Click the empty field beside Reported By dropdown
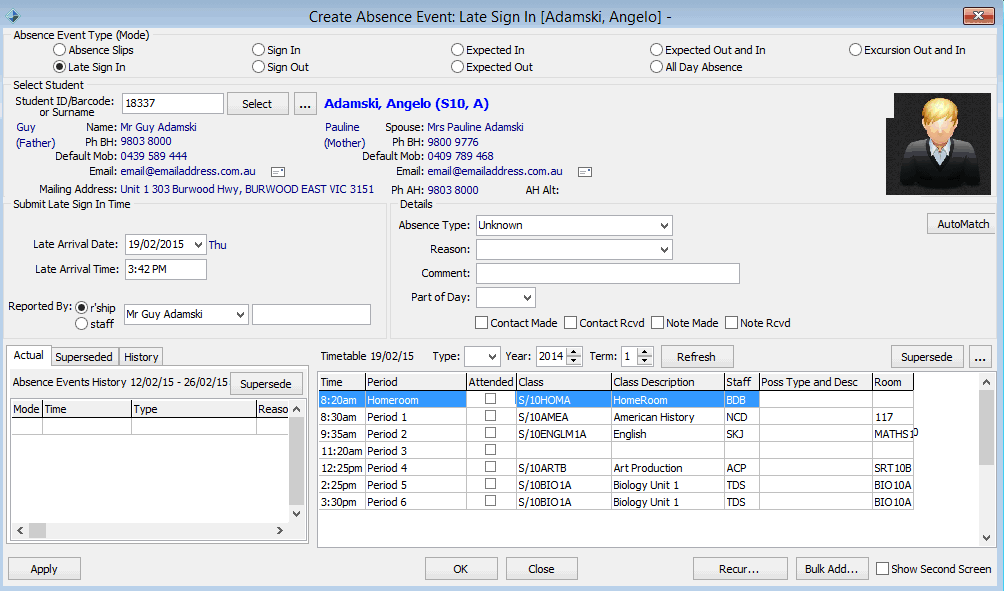This screenshot has height=591, width=1004. 311,314
